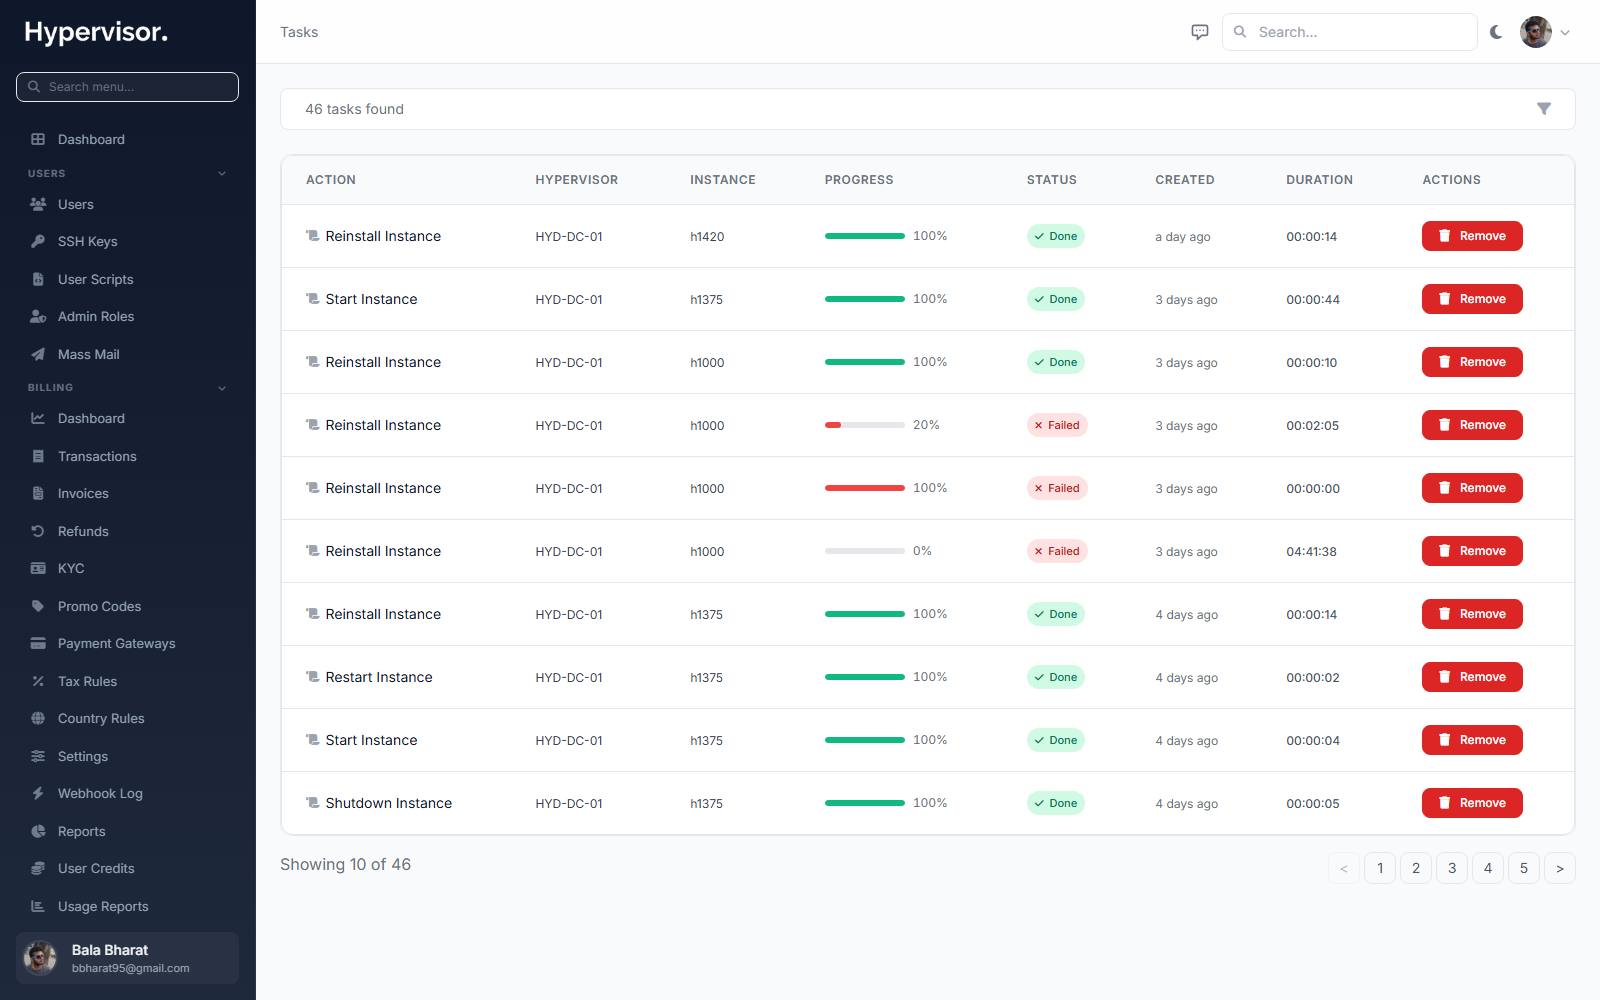Click the 20% failed progress bar
The height and width of the screenshot is (1000, 1600).
coord(865,425)
